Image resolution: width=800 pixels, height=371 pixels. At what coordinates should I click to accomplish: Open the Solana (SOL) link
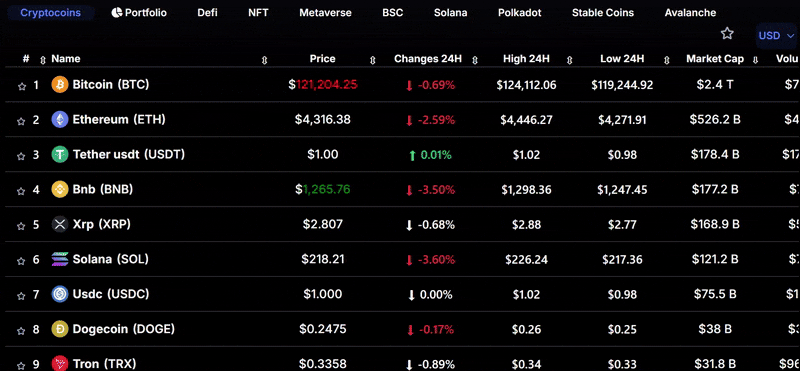point(110,259)
